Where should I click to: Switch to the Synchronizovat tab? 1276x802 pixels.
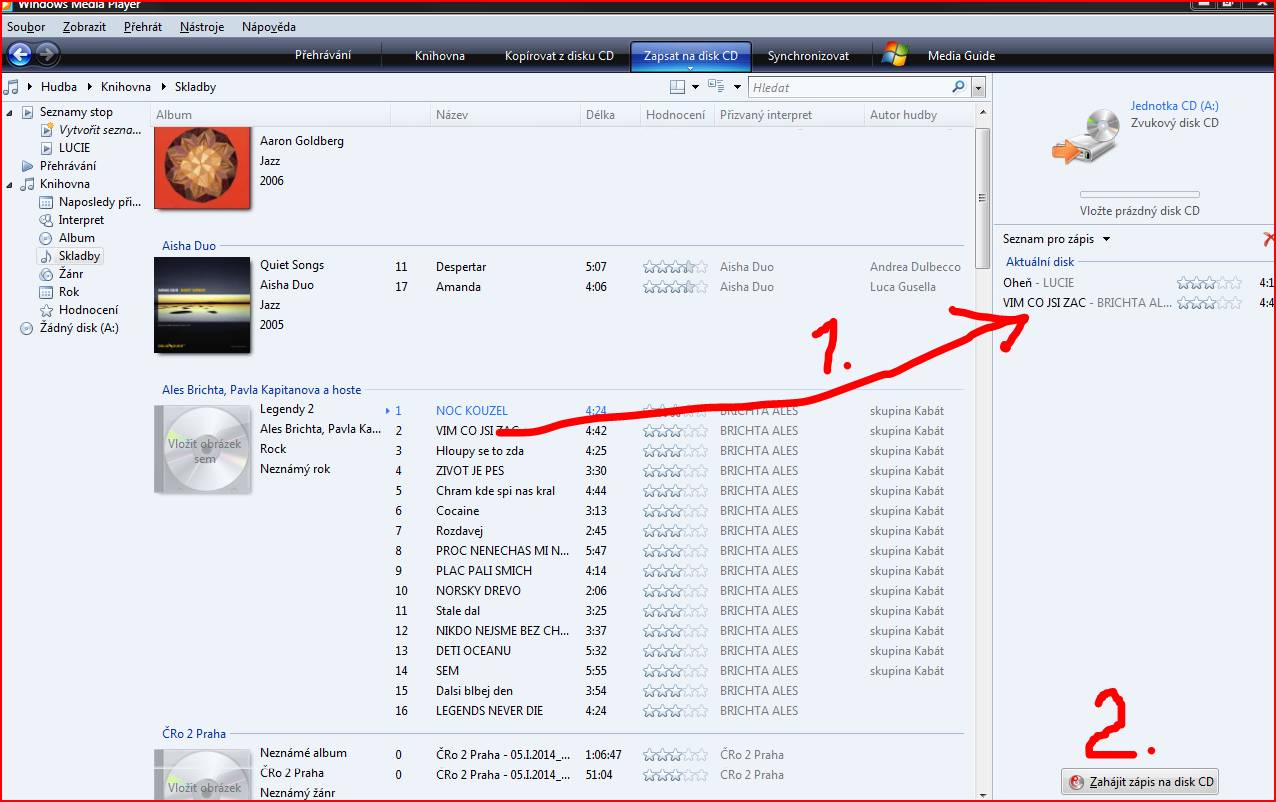(x=808, y=56)
